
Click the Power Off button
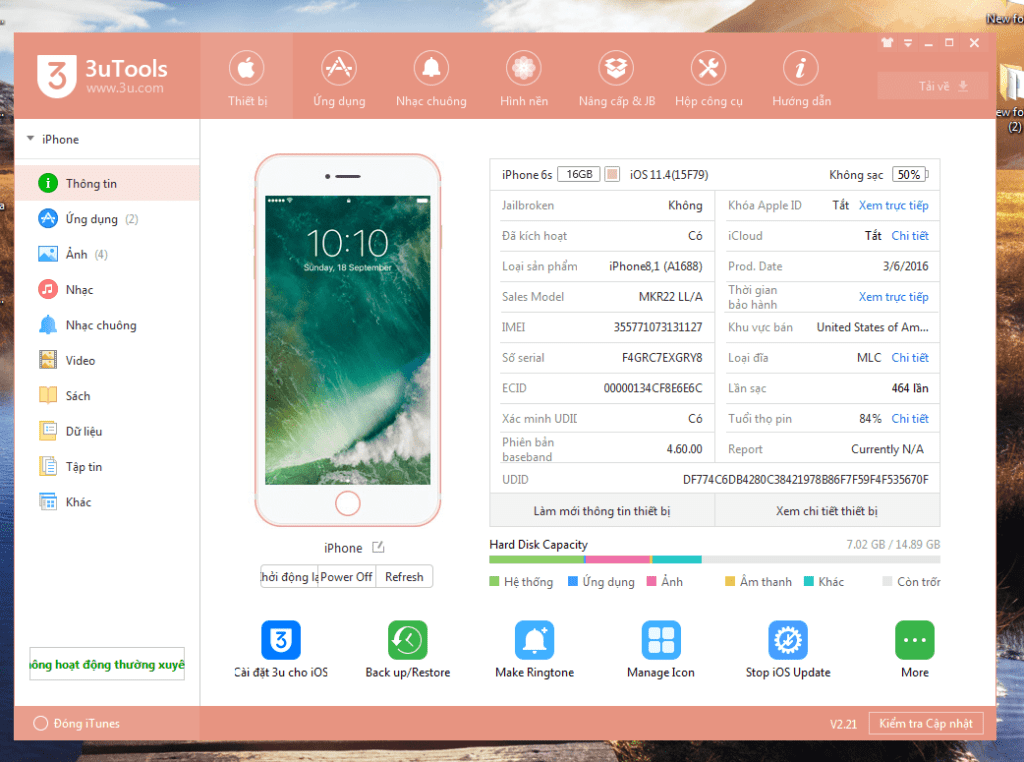[x=347, y=577]
